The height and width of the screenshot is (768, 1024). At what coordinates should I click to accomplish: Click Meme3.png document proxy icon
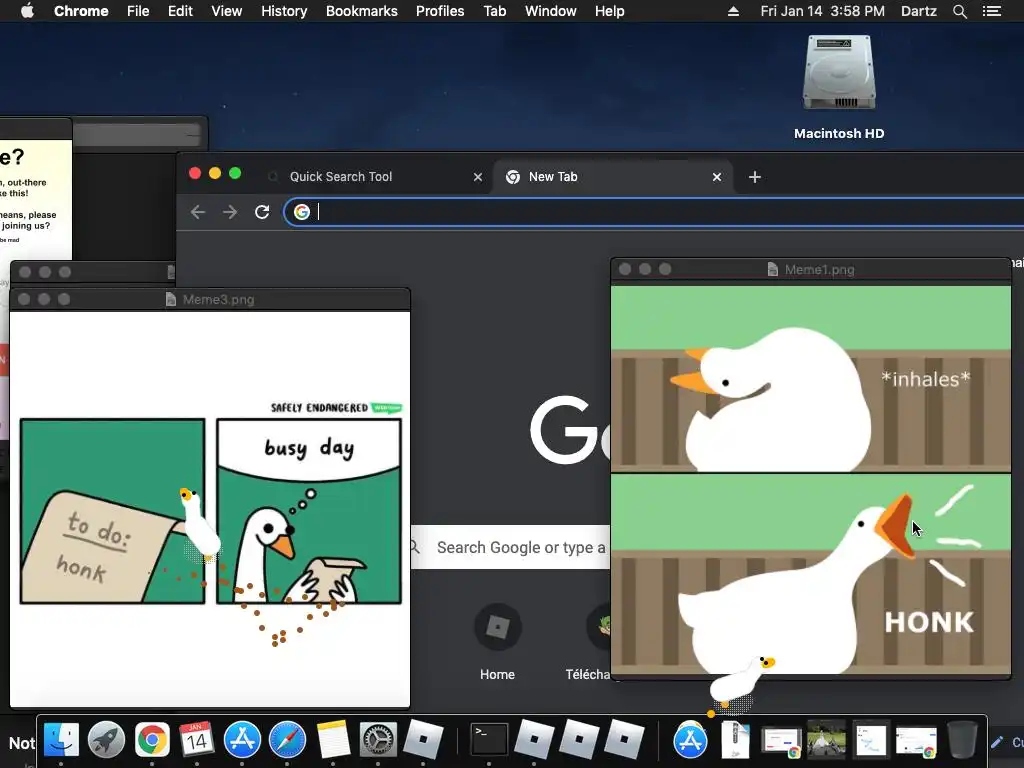[x=171, y=300]
